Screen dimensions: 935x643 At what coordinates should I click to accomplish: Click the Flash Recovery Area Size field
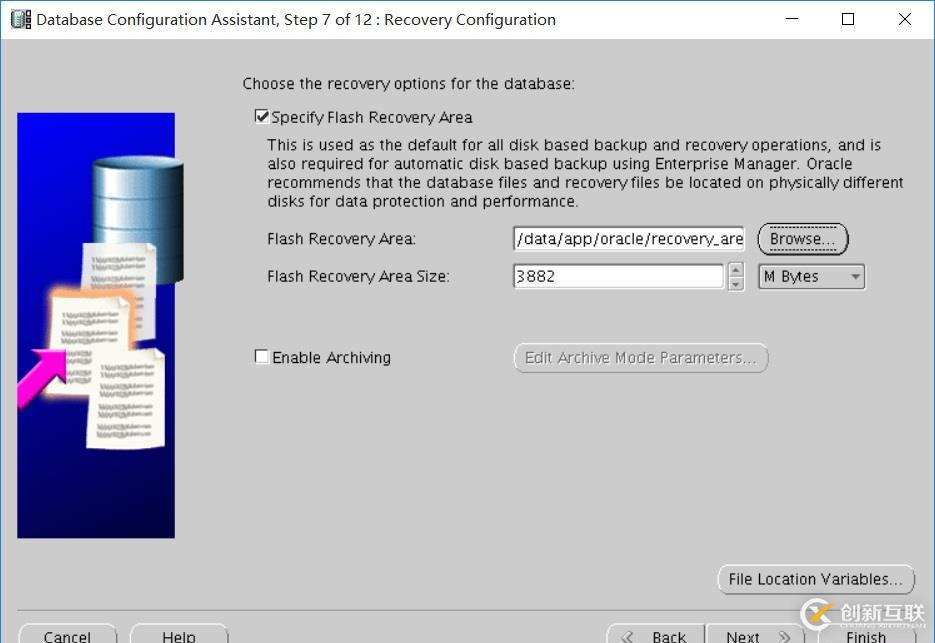click(618, 276)
